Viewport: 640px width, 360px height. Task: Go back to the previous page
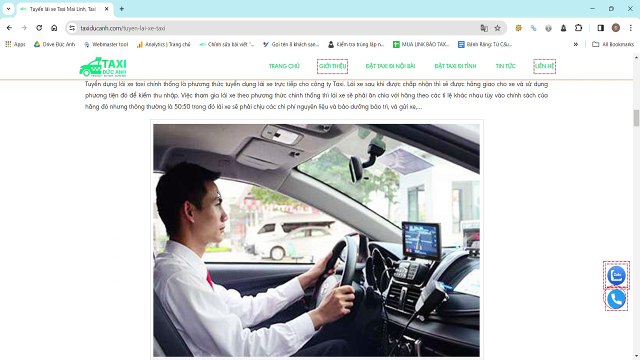pyautogui.click(x=9, y=28)
